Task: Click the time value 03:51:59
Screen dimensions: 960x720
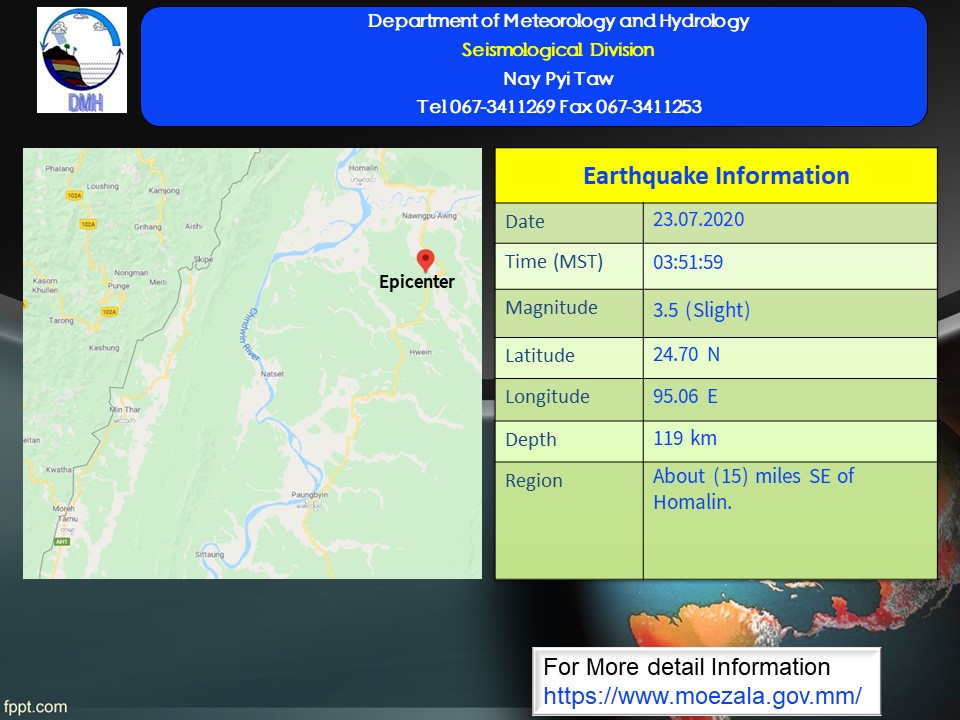Action: (x=687, y=263)
